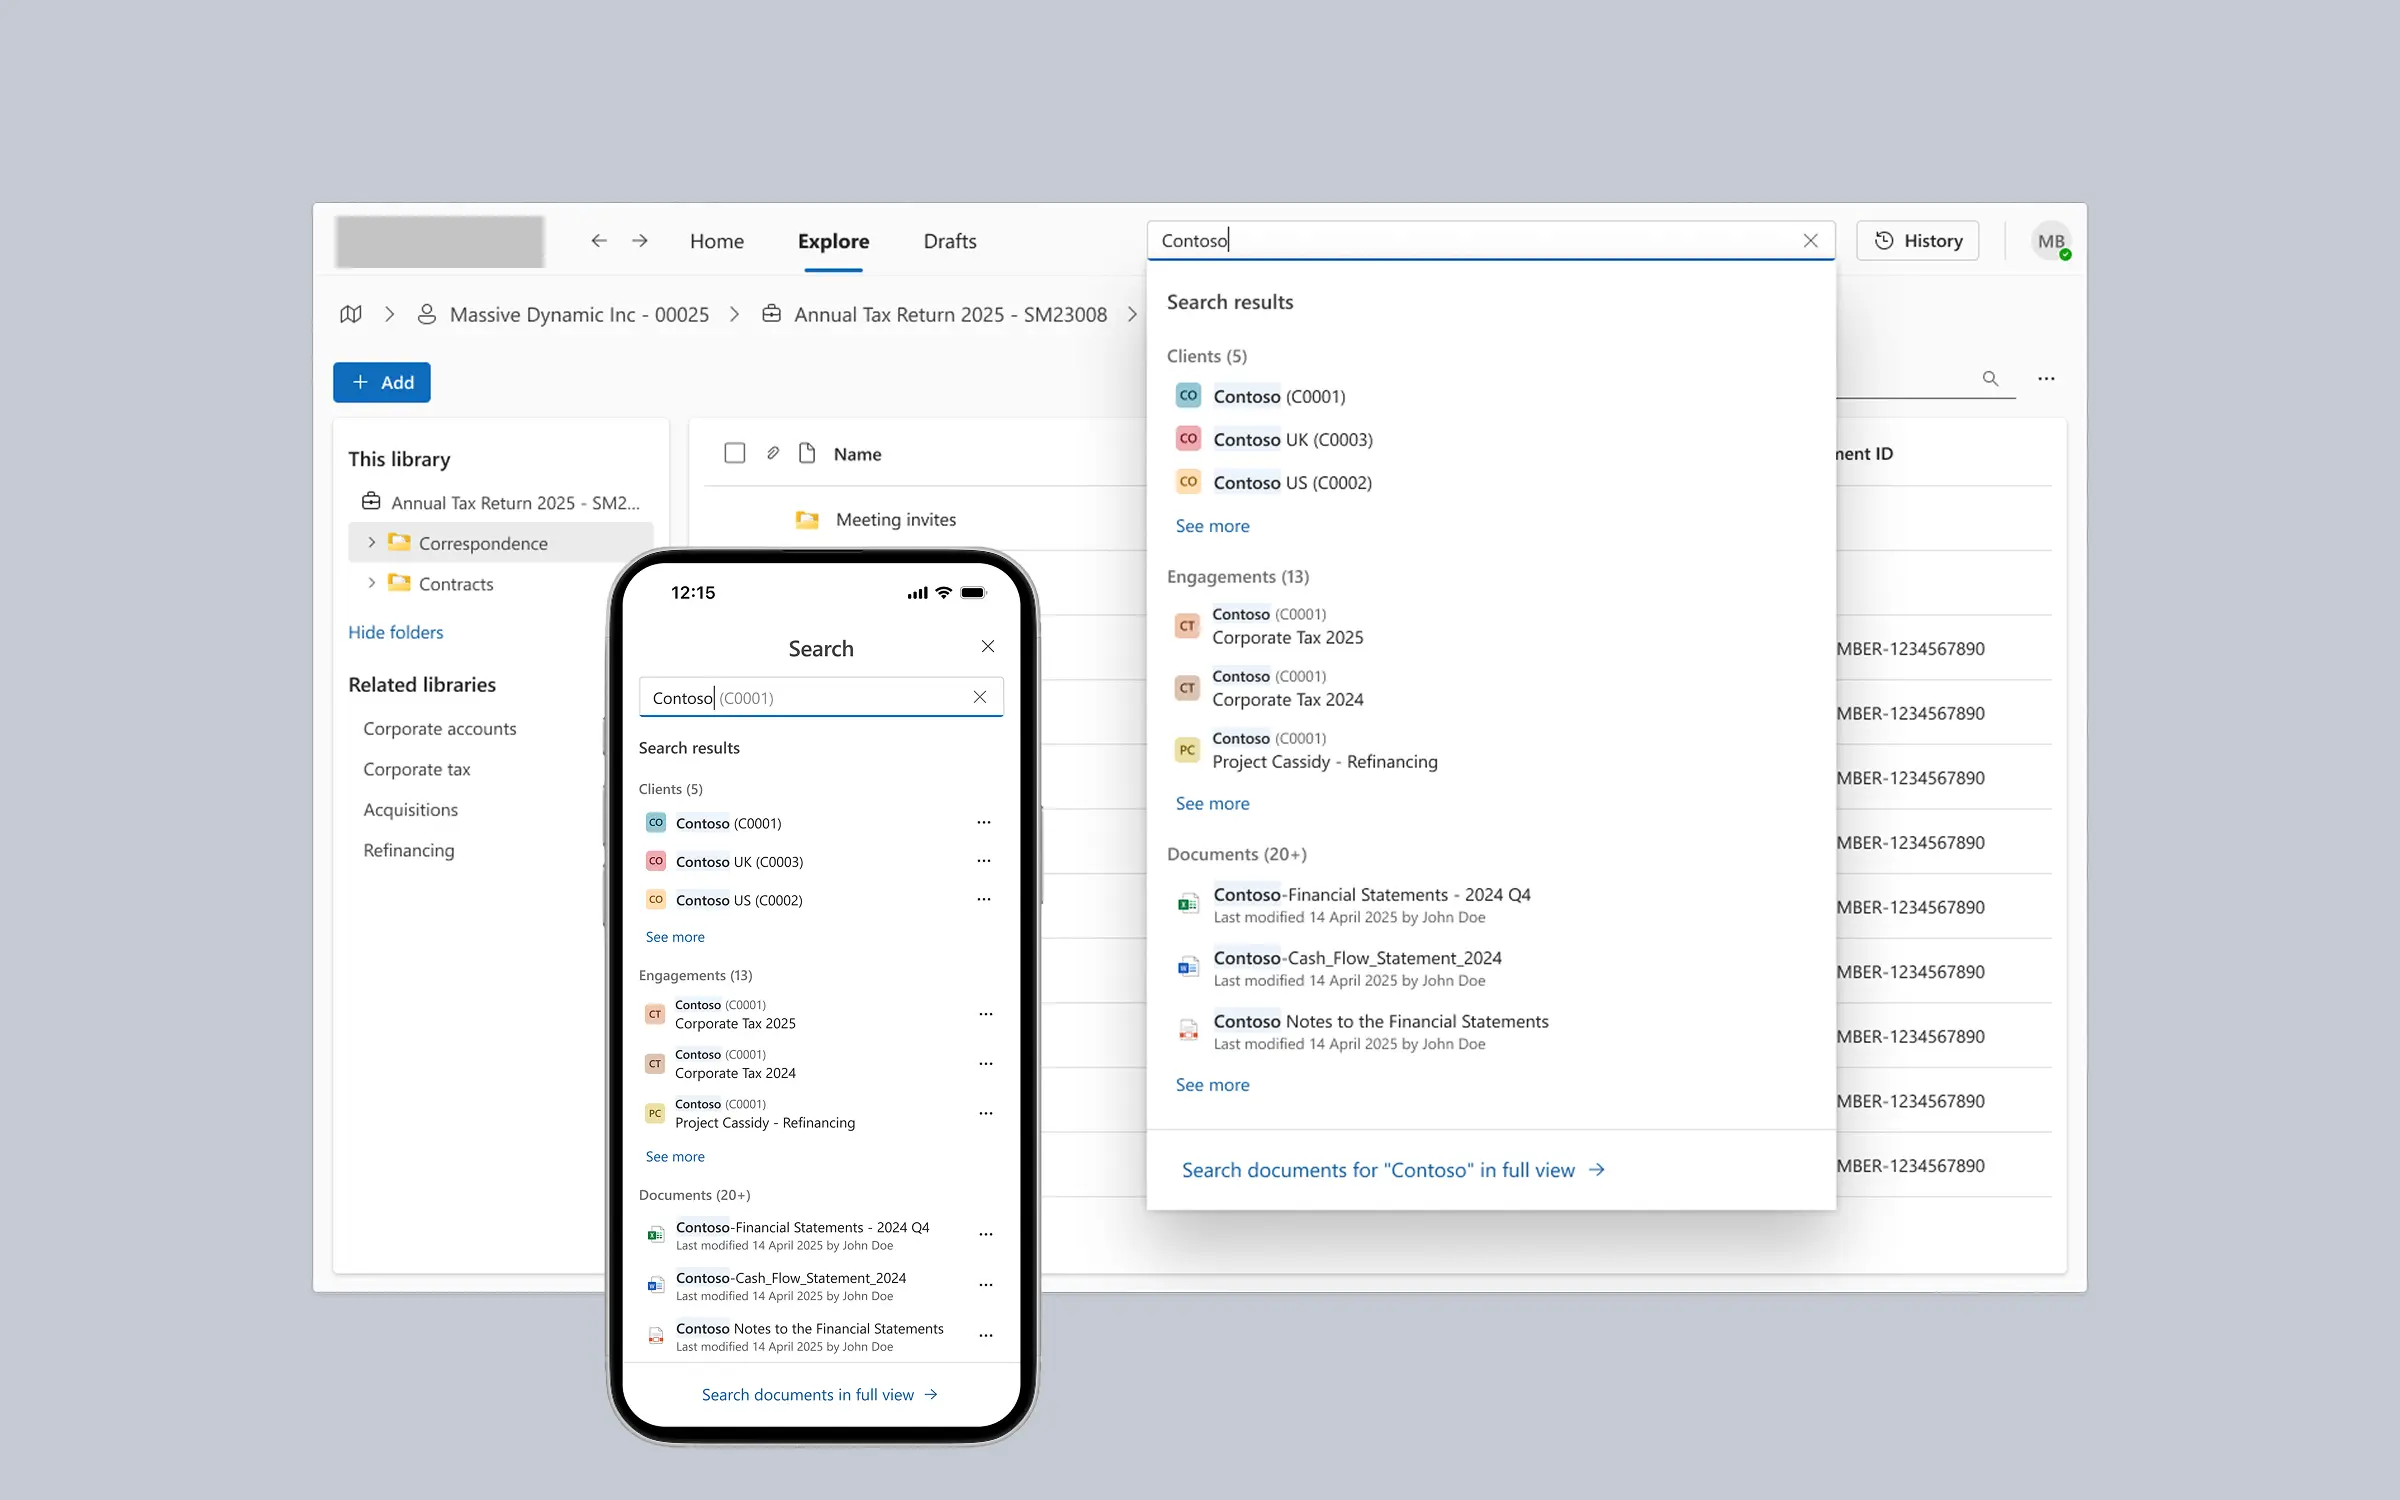Clear the desktop search box with X
2400x1500 pixels.
coord(1810,241)
